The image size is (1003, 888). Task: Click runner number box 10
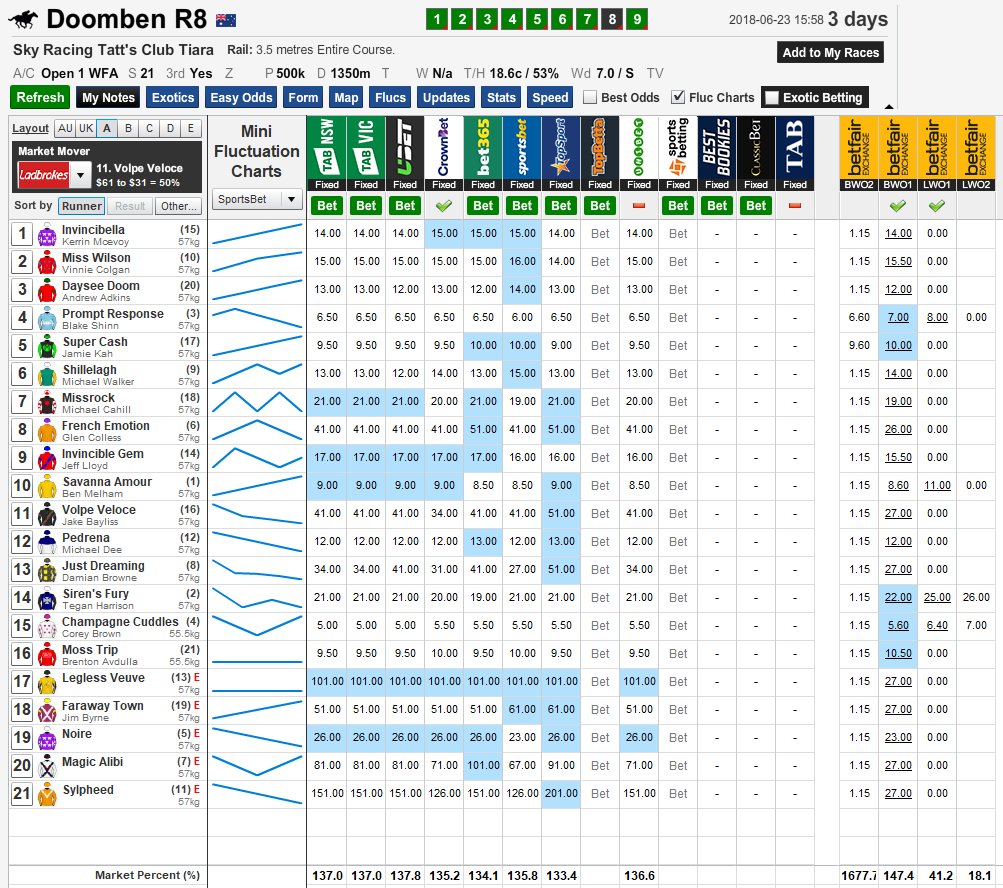(22, 486)
